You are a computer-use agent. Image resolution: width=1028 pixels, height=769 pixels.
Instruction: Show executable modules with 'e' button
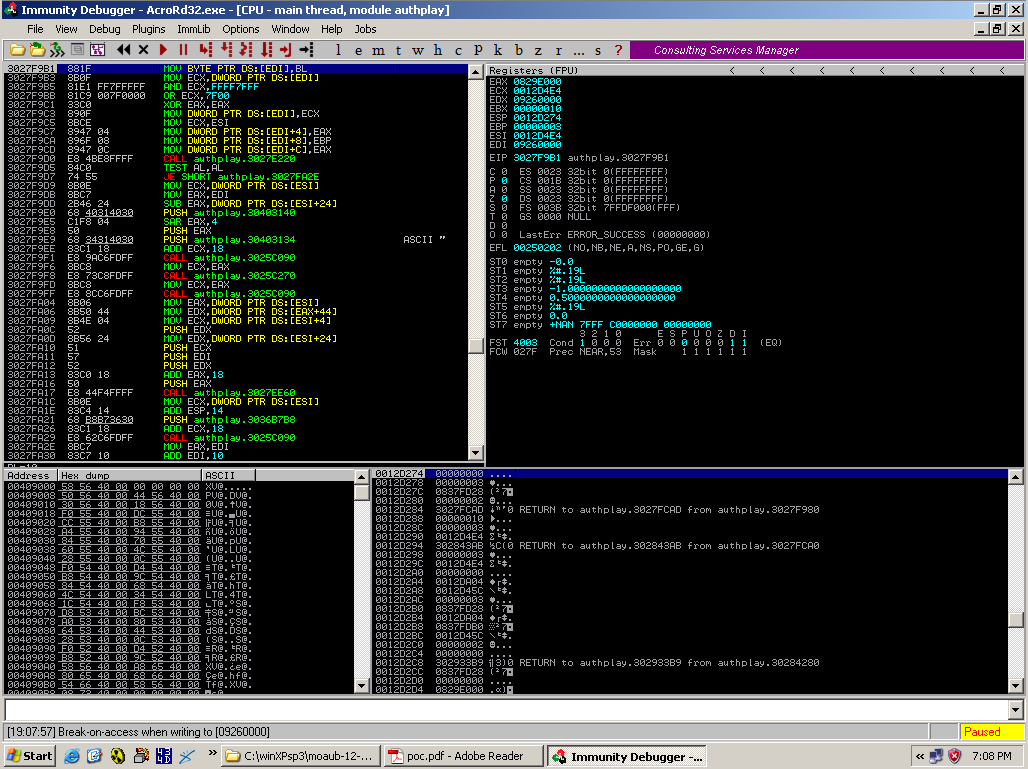[357, 50]
